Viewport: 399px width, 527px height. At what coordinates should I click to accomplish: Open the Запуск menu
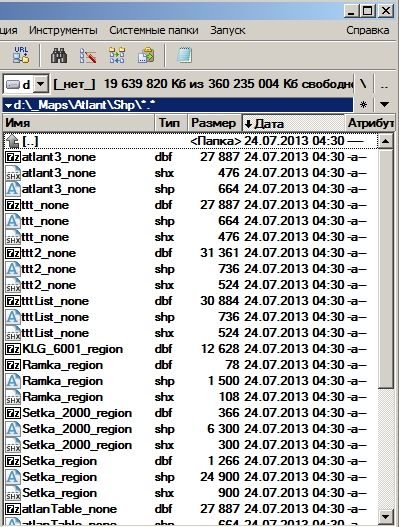228,31
